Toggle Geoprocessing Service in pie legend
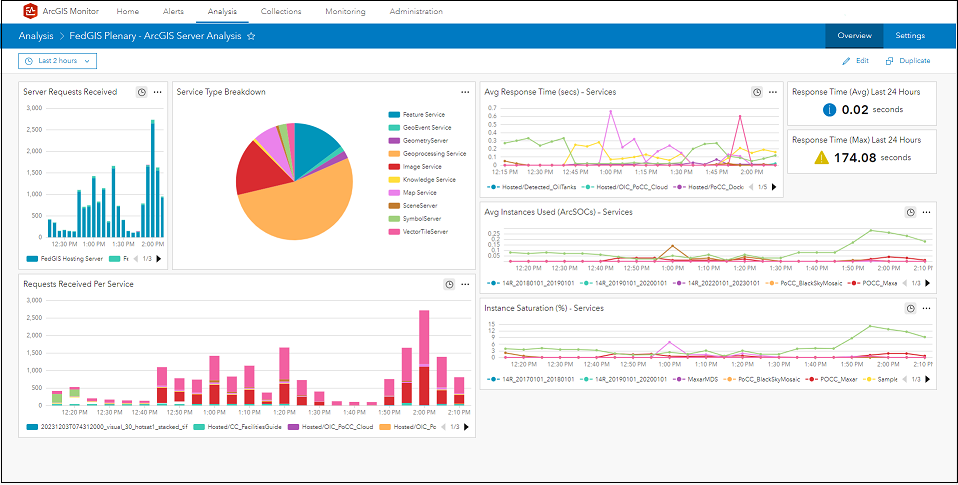Viewport: 958px width, 485px height. coord(426,154)
